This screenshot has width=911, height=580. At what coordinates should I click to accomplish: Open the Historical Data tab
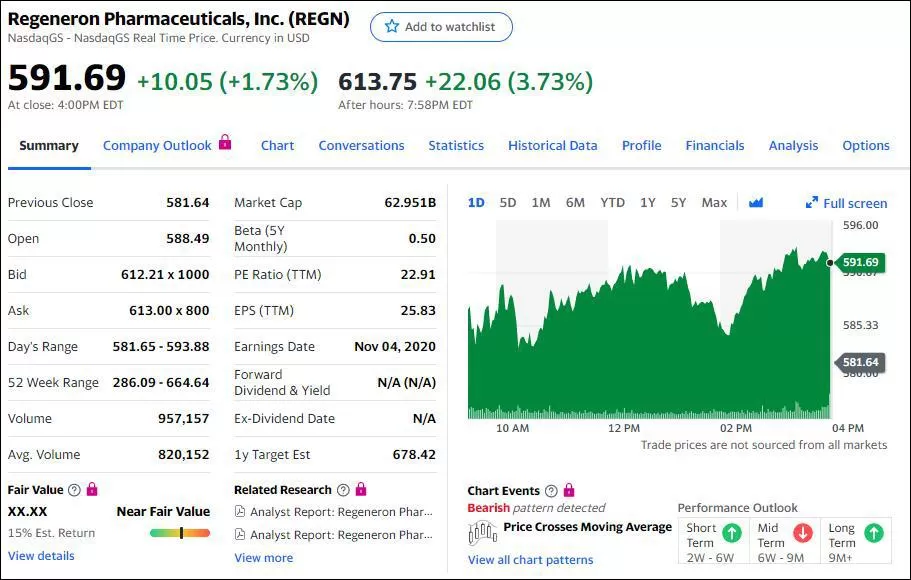pyautogui.click(x=553, y=145)
